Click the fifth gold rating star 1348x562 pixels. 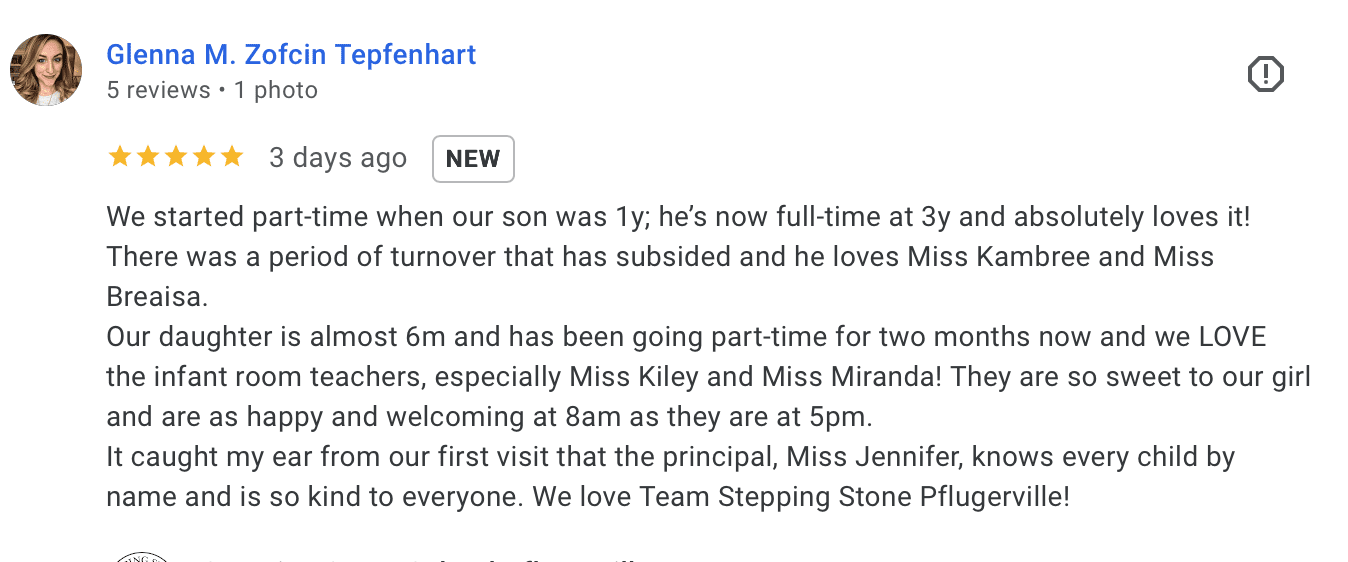(x=232, y=157)
